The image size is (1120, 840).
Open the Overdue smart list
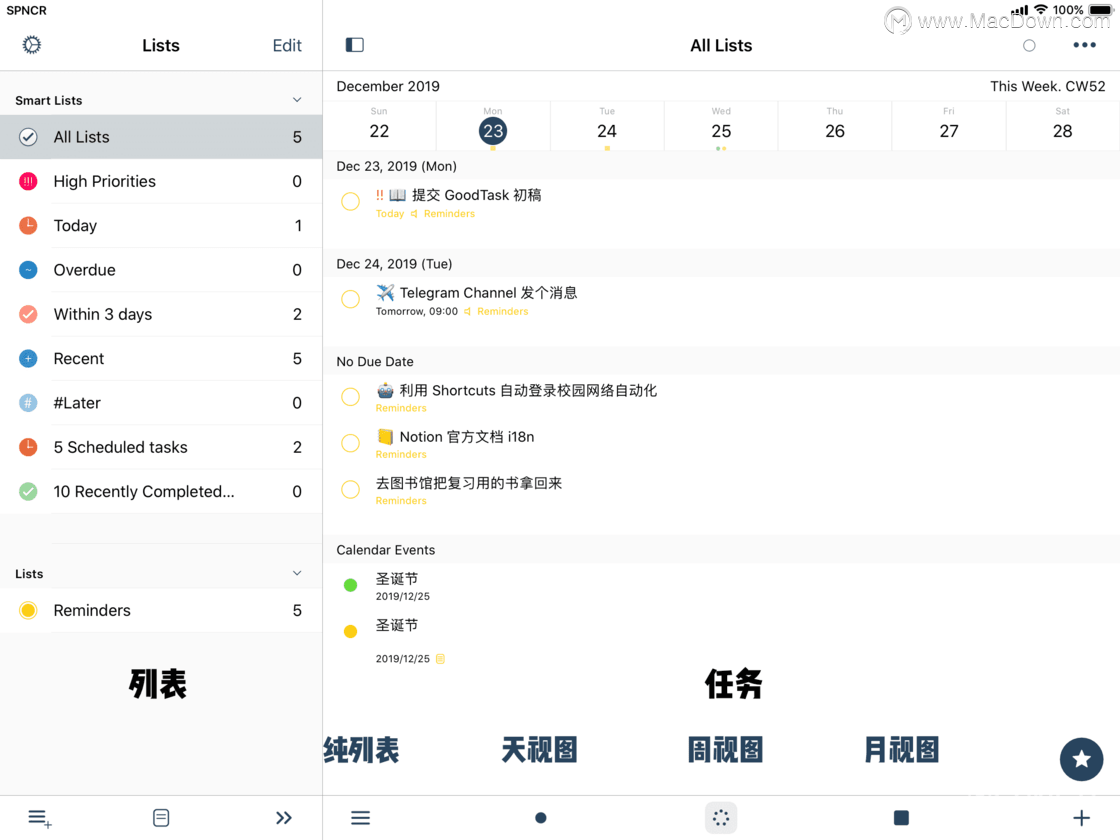click(161, 270)
